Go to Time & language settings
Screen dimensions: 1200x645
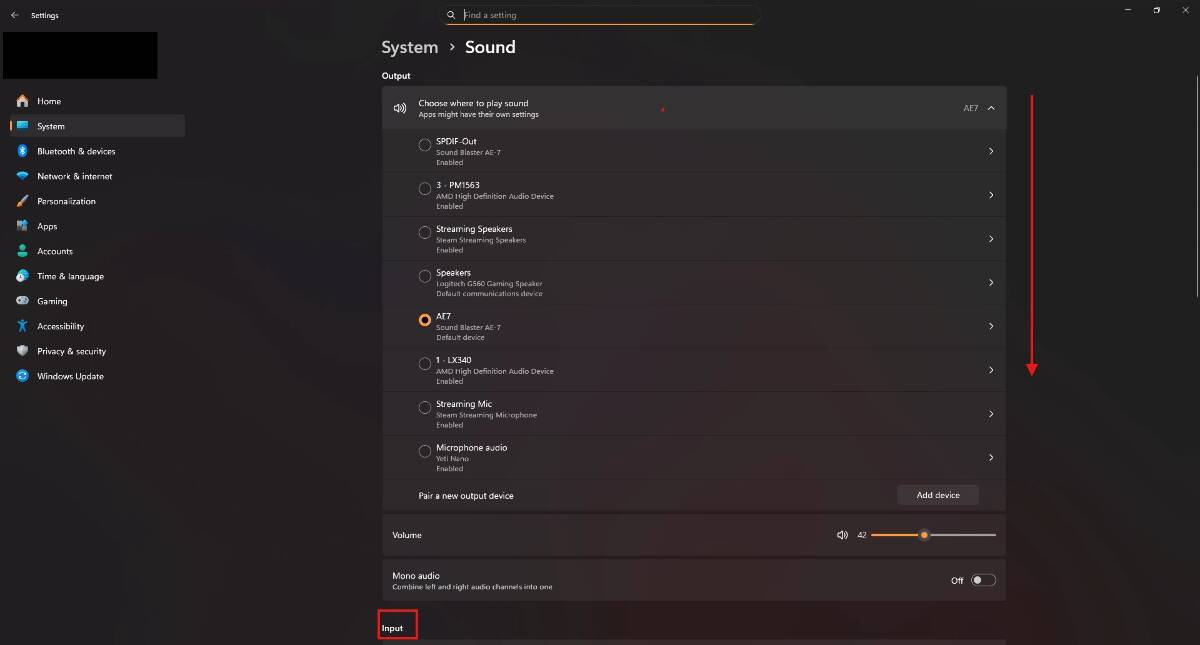tap(70, 276)
